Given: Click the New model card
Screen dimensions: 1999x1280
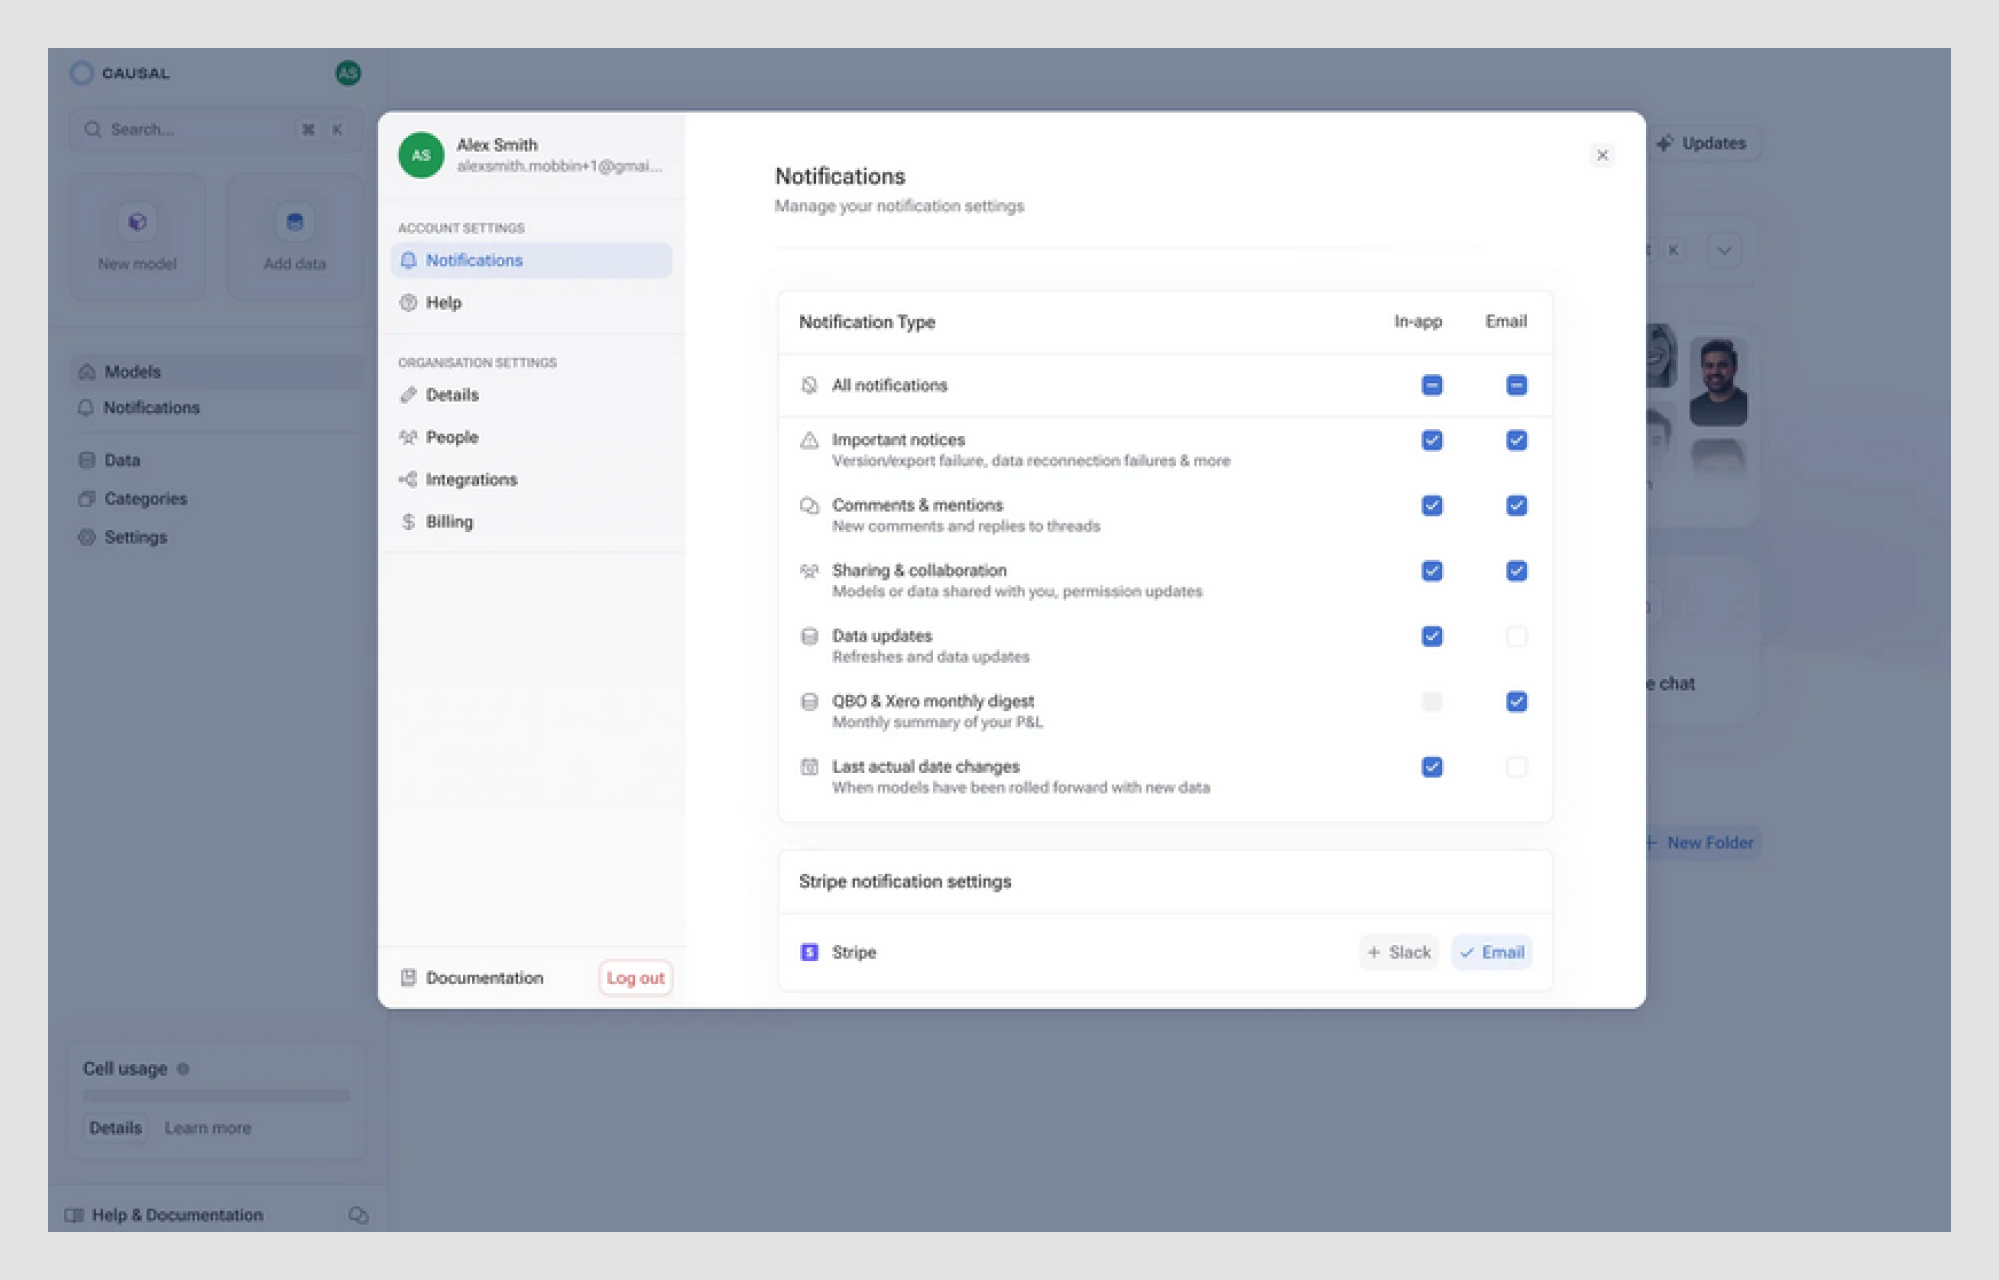Looking at the screenshot, I should coord(137,236).
